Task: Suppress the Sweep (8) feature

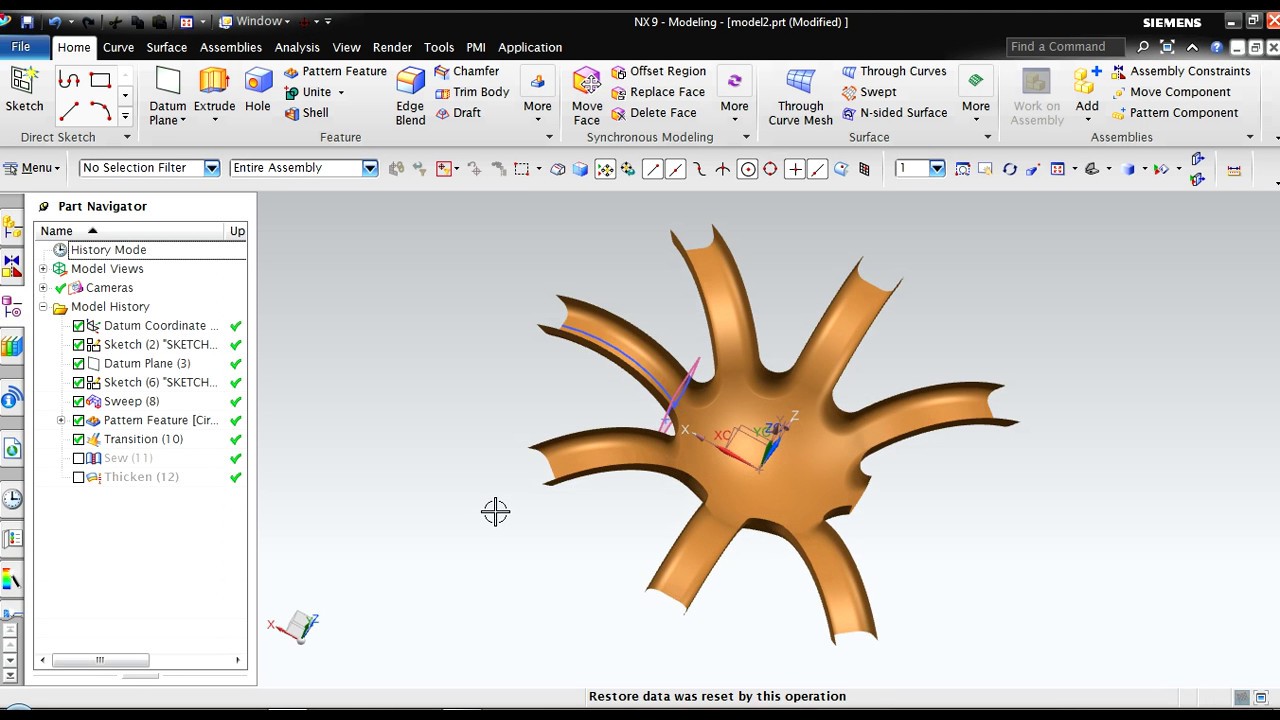Action: [x=79, y=402]
